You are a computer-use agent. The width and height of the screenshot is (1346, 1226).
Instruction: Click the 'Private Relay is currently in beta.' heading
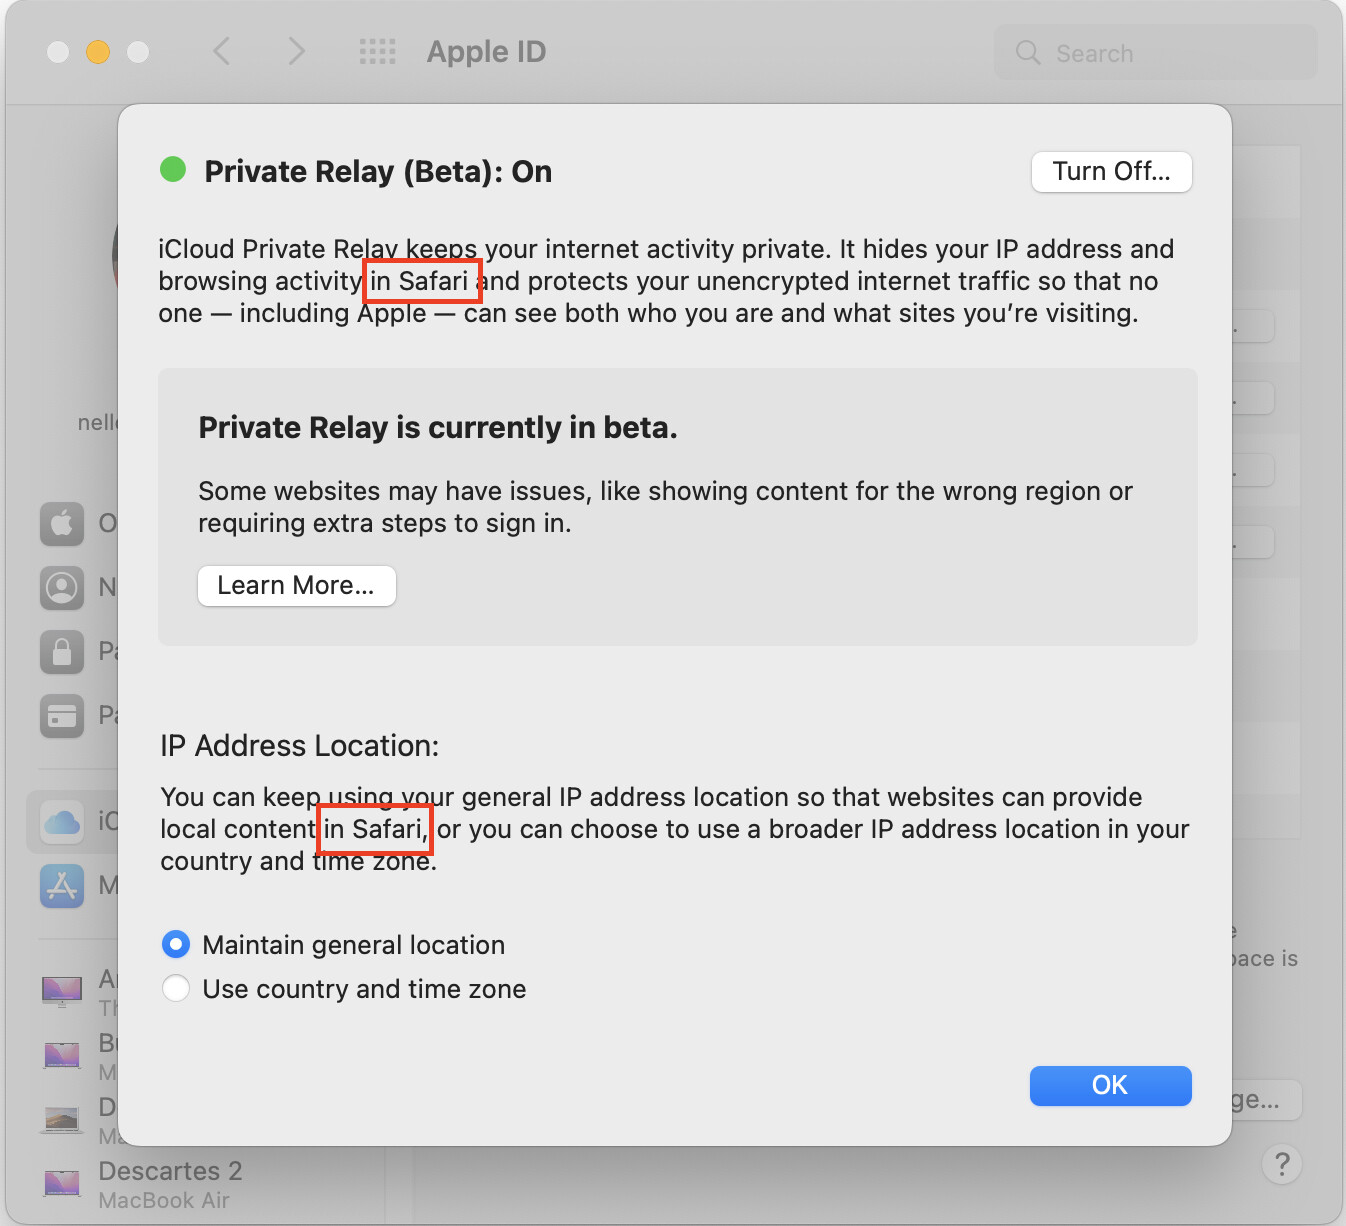(438, 428)
